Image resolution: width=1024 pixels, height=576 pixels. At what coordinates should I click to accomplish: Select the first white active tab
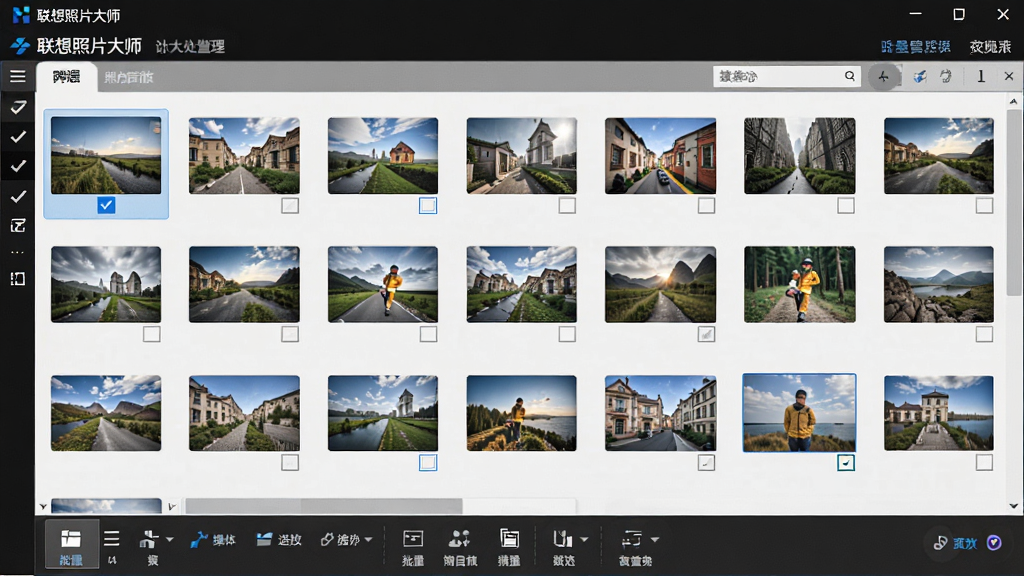67,76
